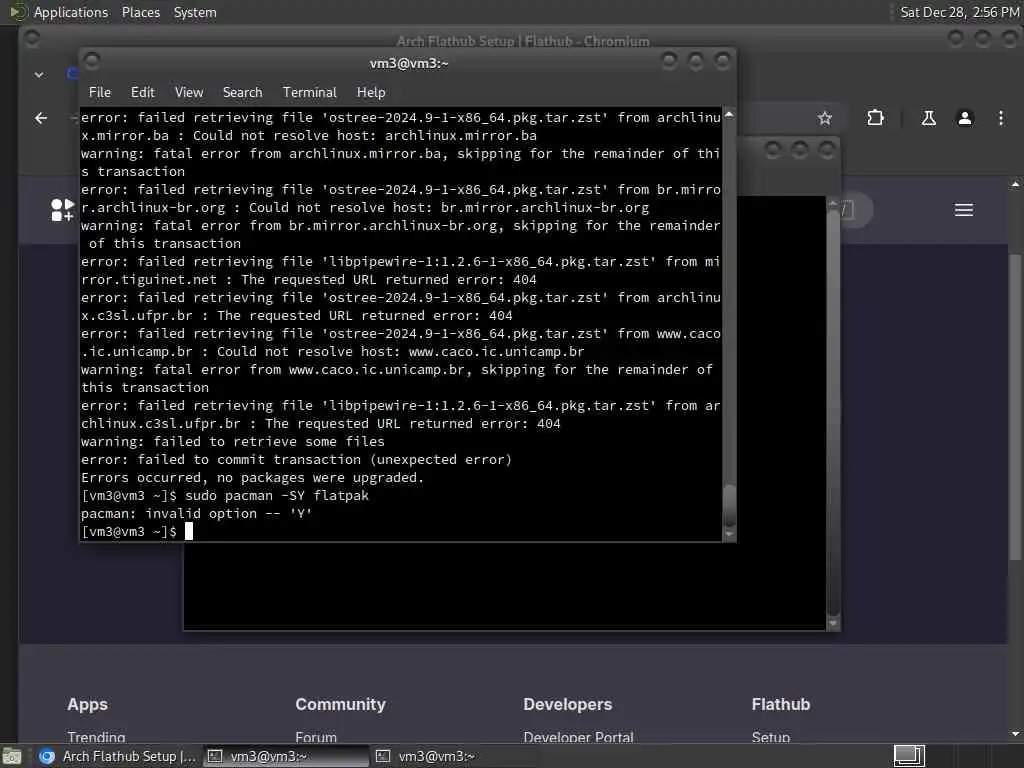Click the Chromium icon in the taskbar
This screenshot has width=1024, height=768.
47,756
